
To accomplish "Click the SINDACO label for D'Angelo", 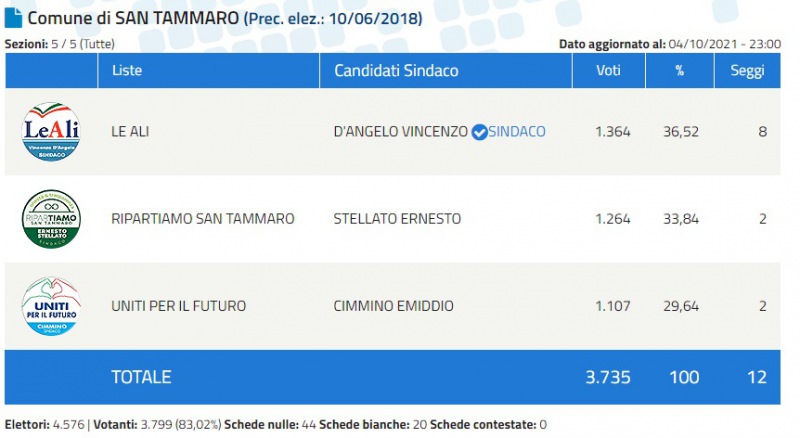I will tap(517, 132).
